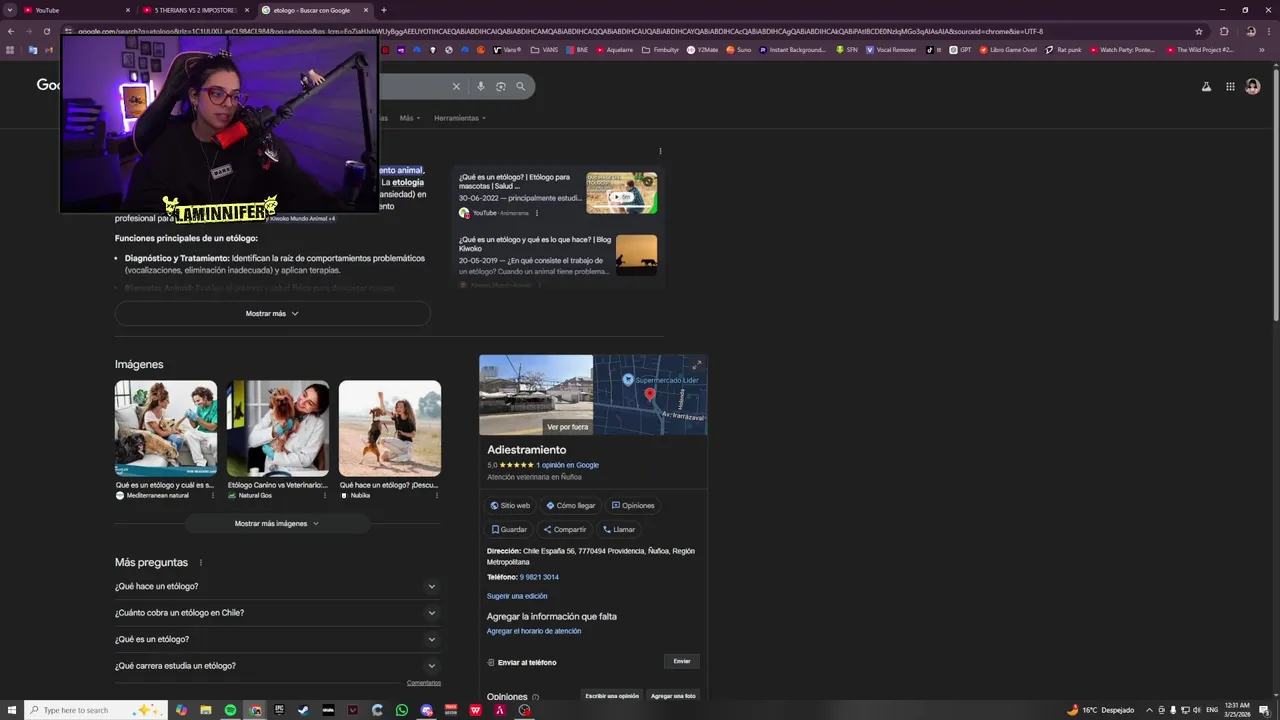Open the overview sources three-dot menu
The width and height of the screenshot is (1280, 720).
click(x=660, y=151)
